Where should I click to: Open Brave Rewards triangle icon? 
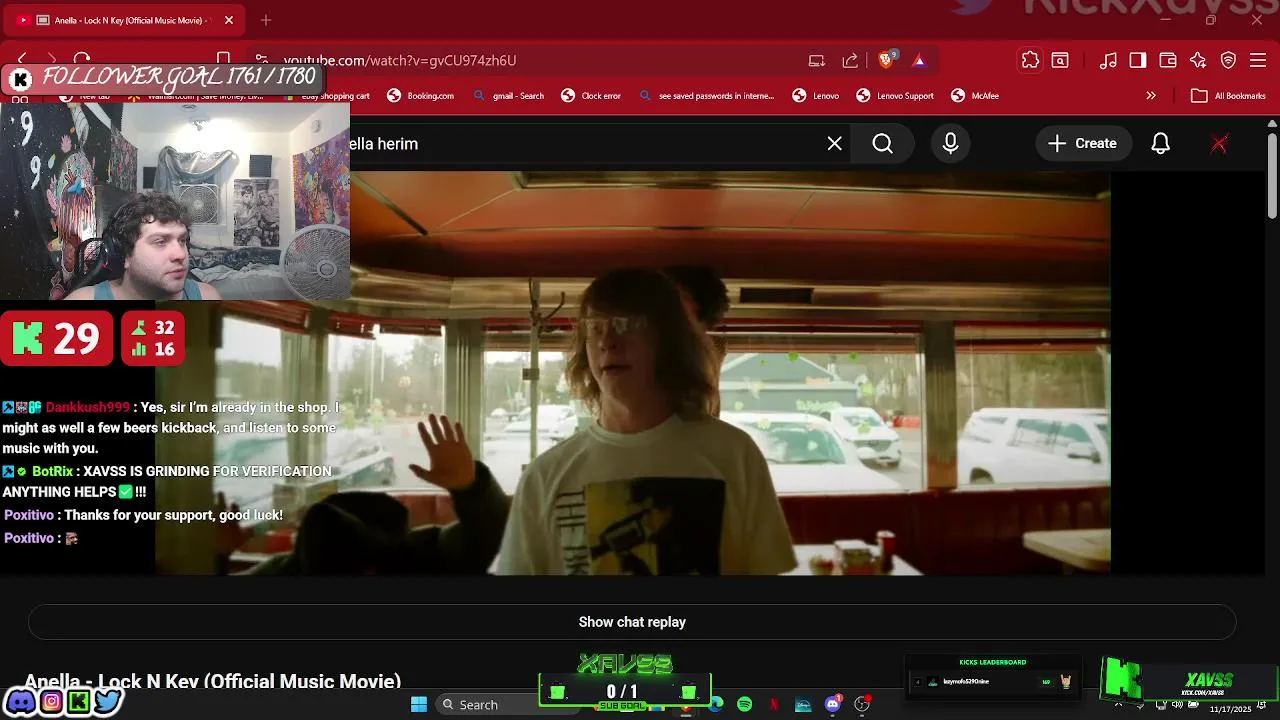point(919,60)
